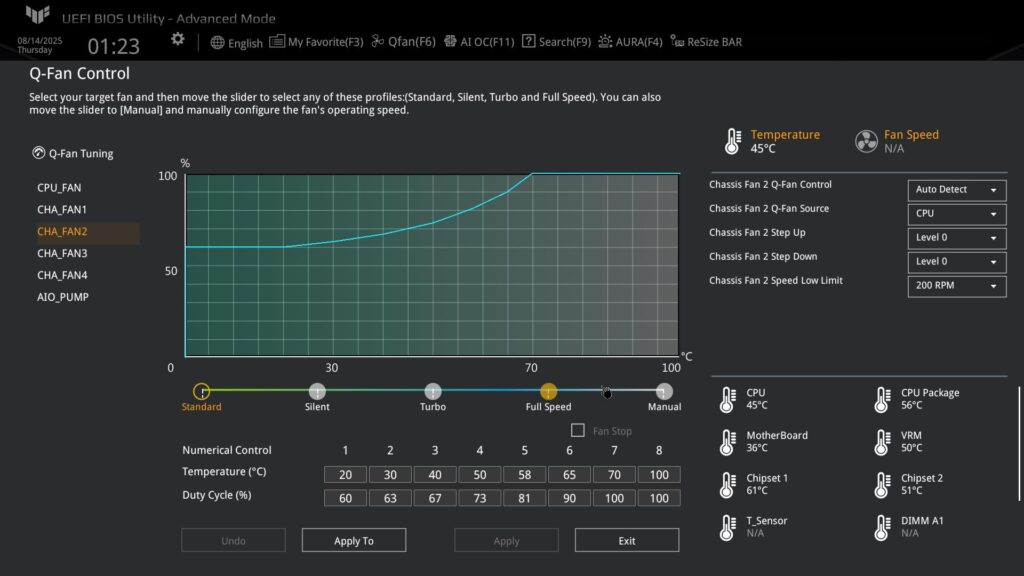The width and height of the screenshot is (1024, 576).
Task: Select CHA_FAN3 in the fan list
Action: coord(62,253)
